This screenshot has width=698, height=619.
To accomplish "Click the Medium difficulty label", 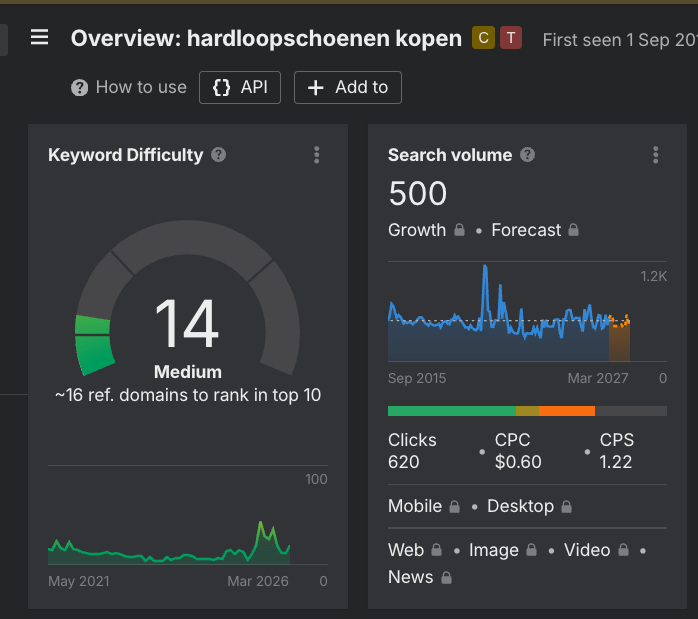I will pos(188,372).
